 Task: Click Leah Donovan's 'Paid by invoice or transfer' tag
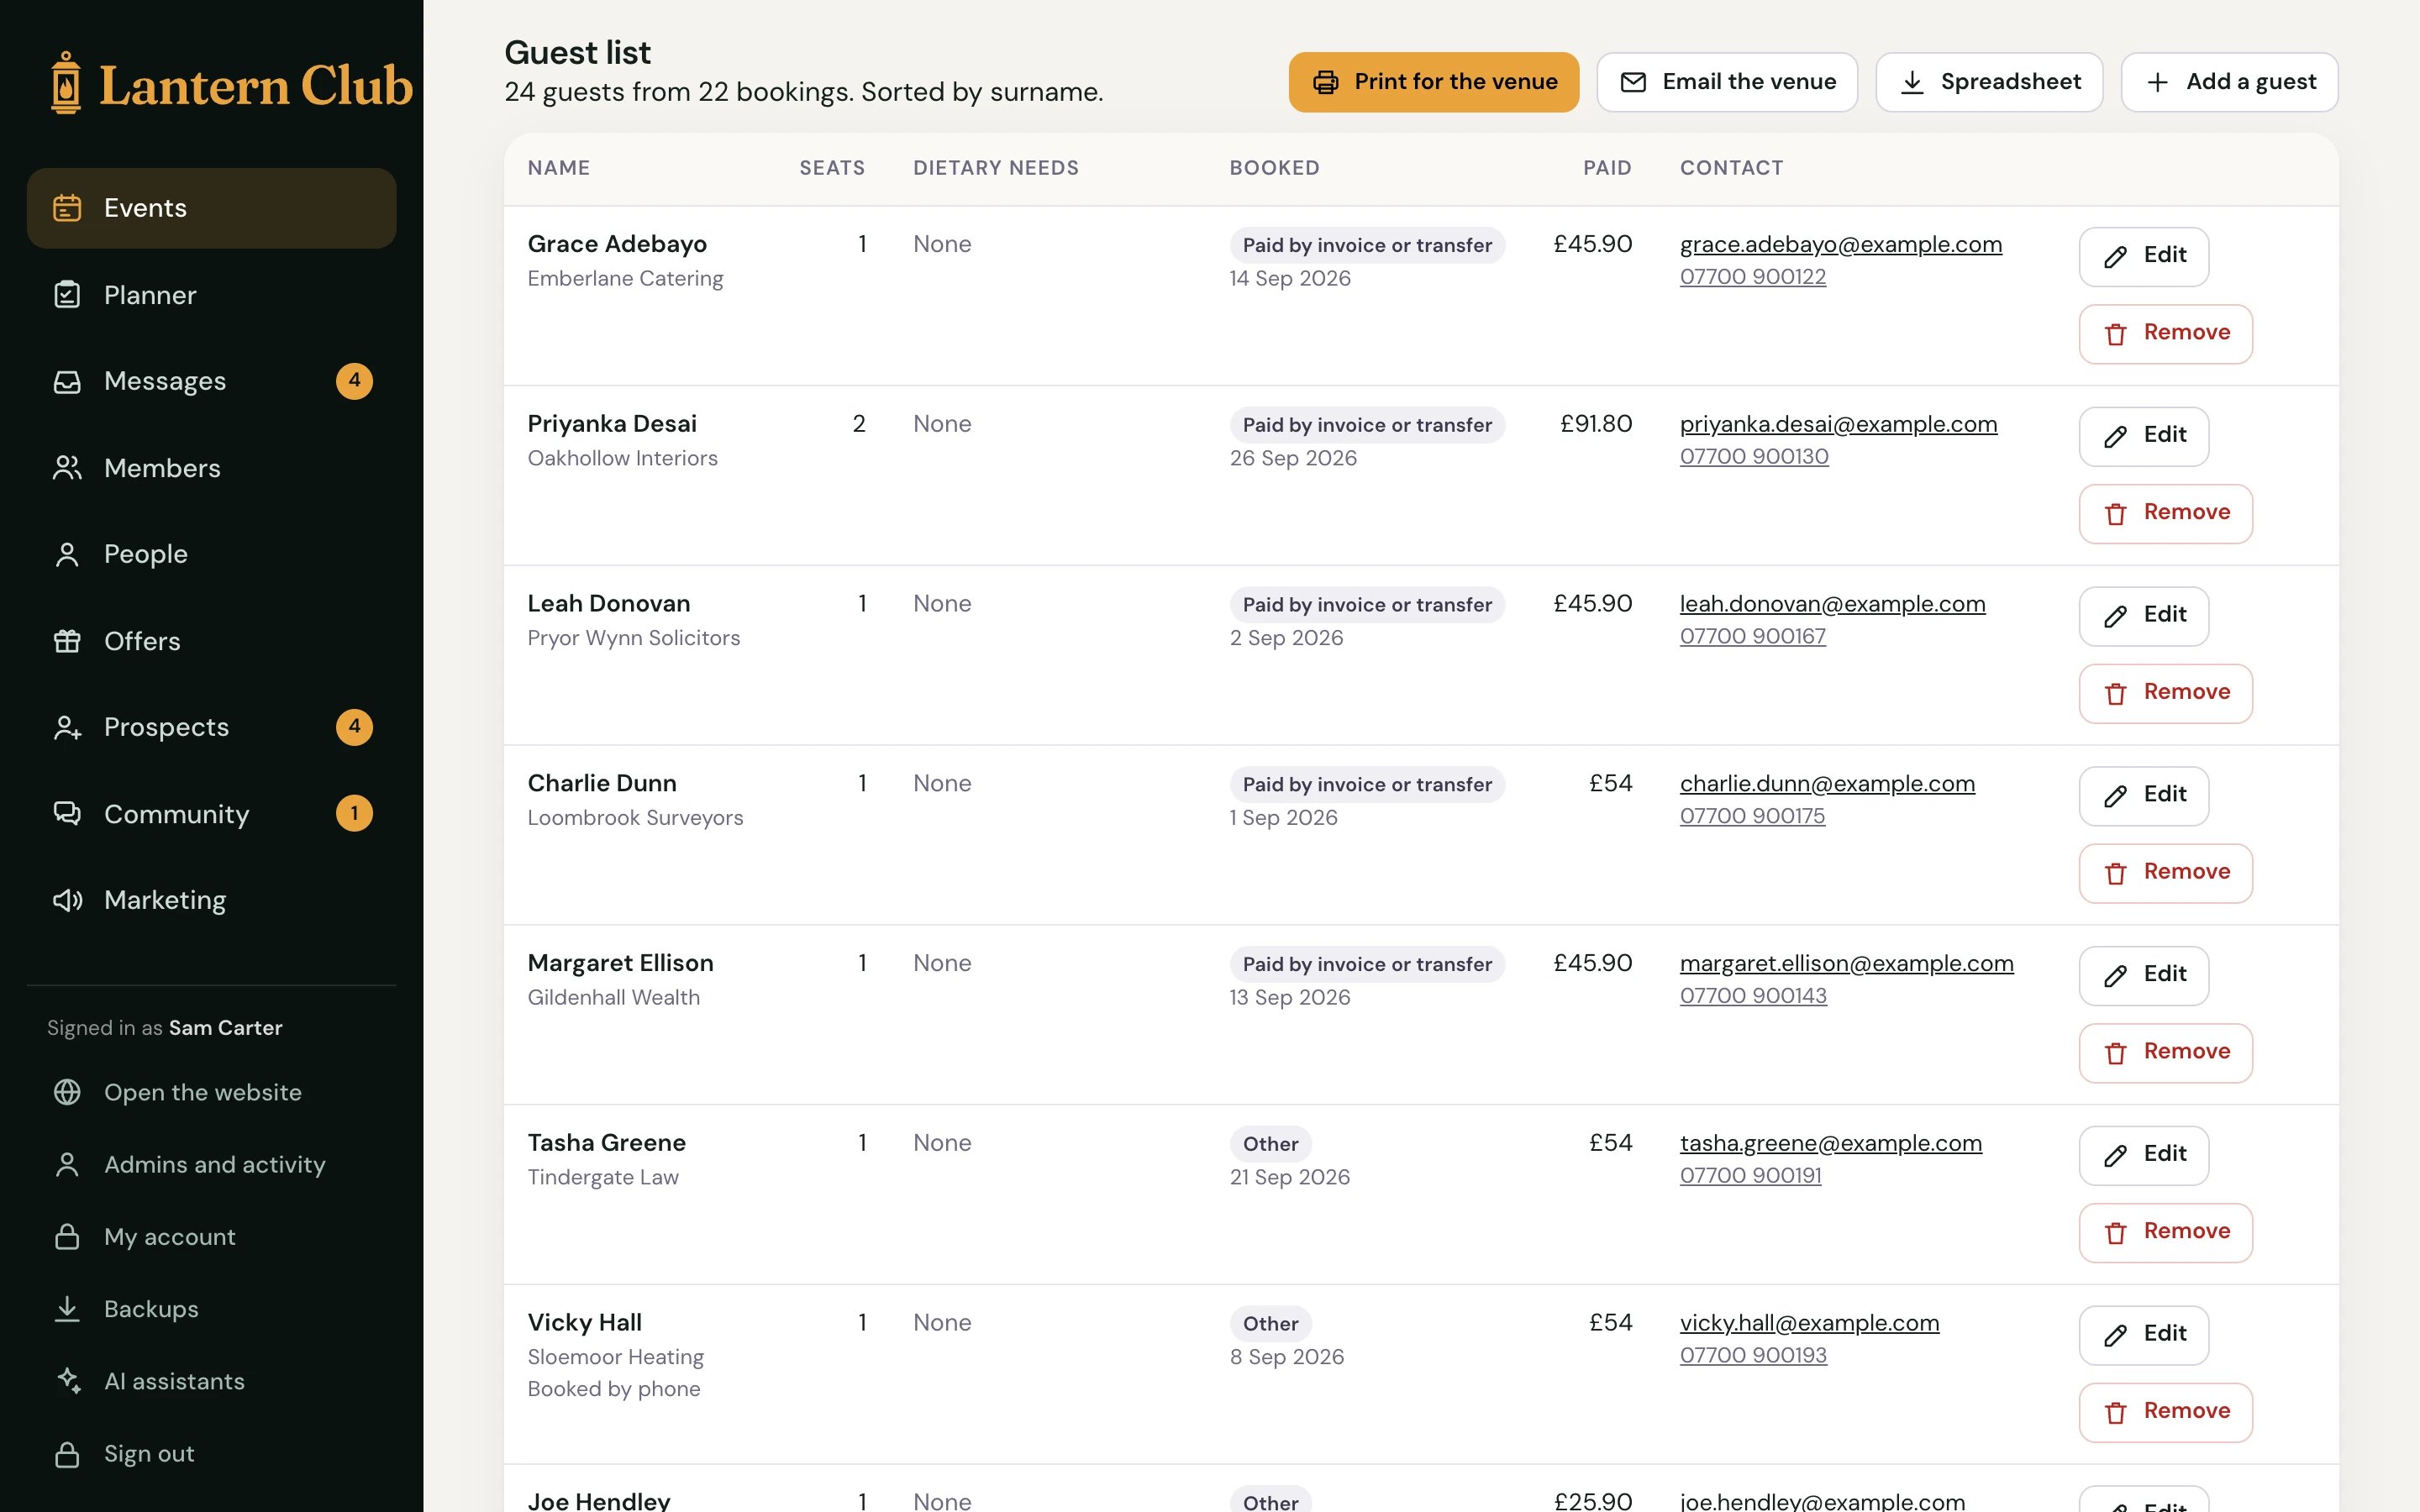coord(1366,605)
